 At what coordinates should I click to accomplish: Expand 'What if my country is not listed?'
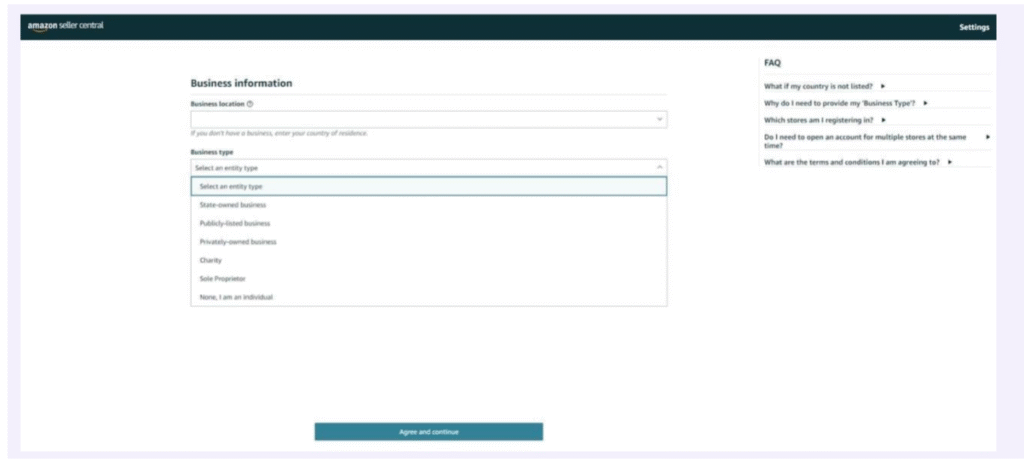click(825, 86)
